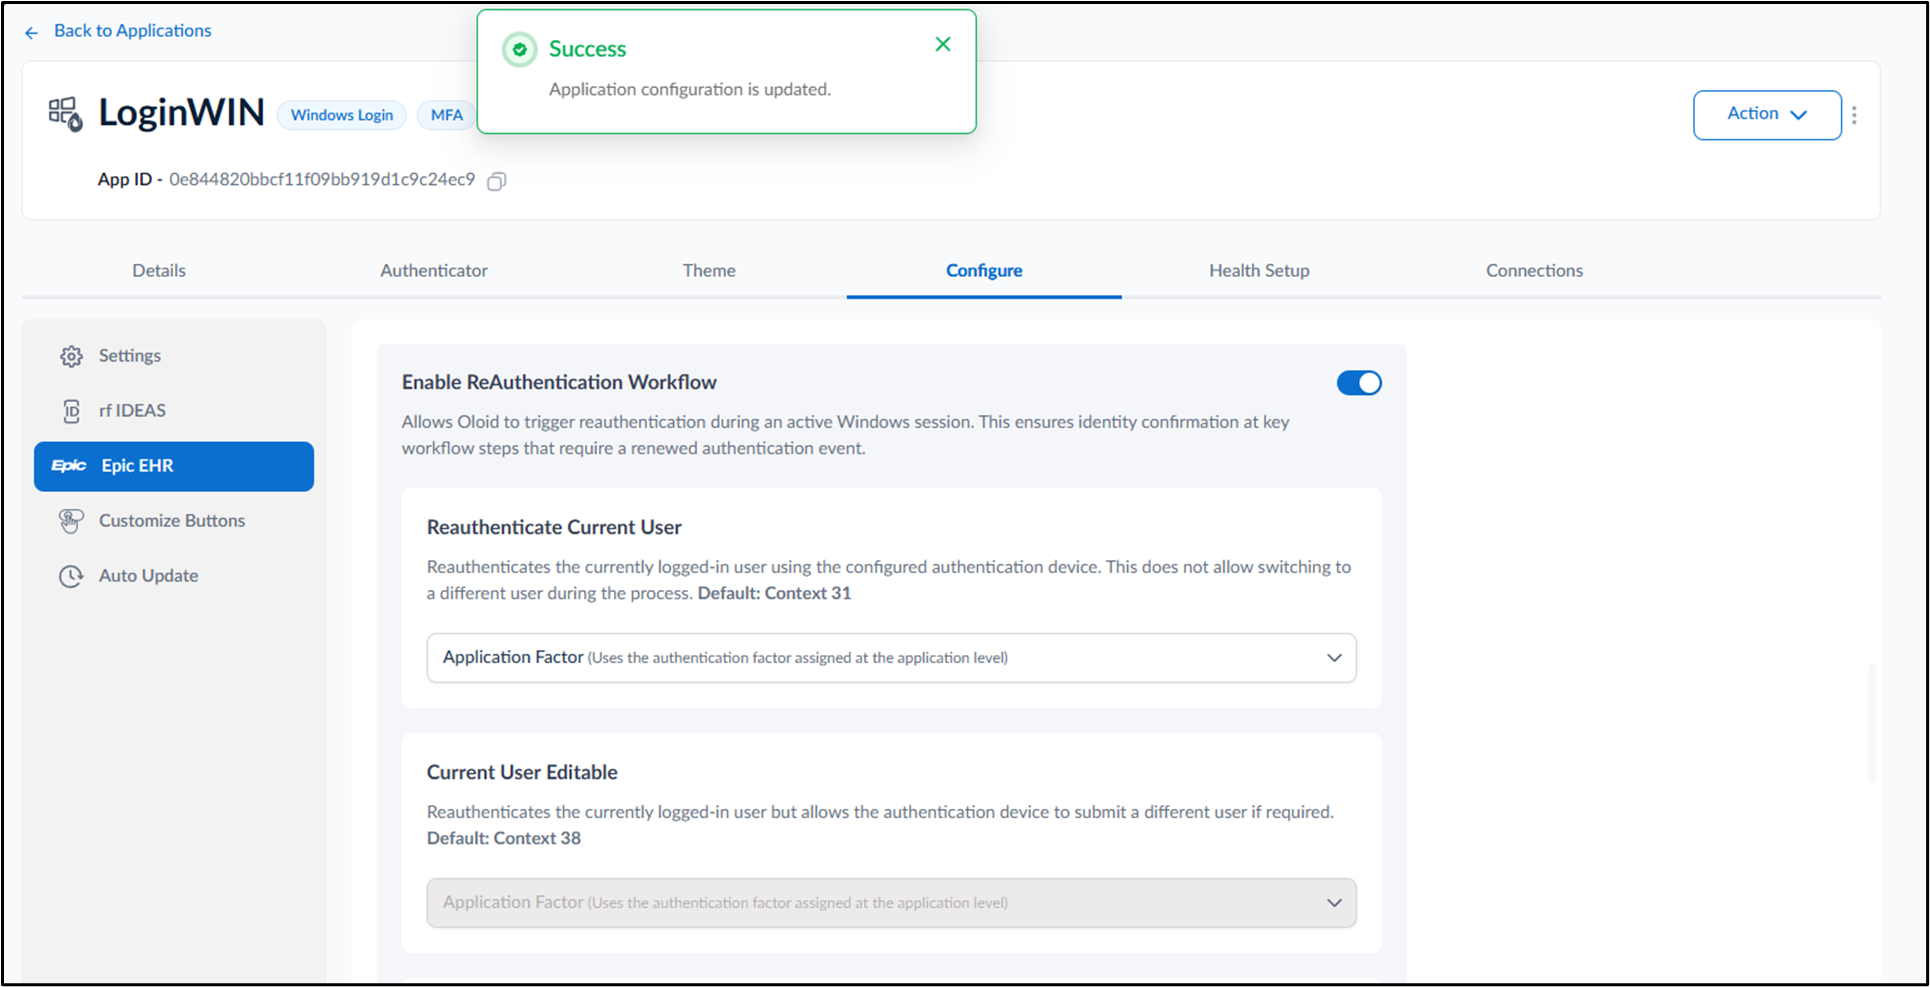Open the Connections tab
Viewport: 1930px width, 987px height.
(1534, 270)
